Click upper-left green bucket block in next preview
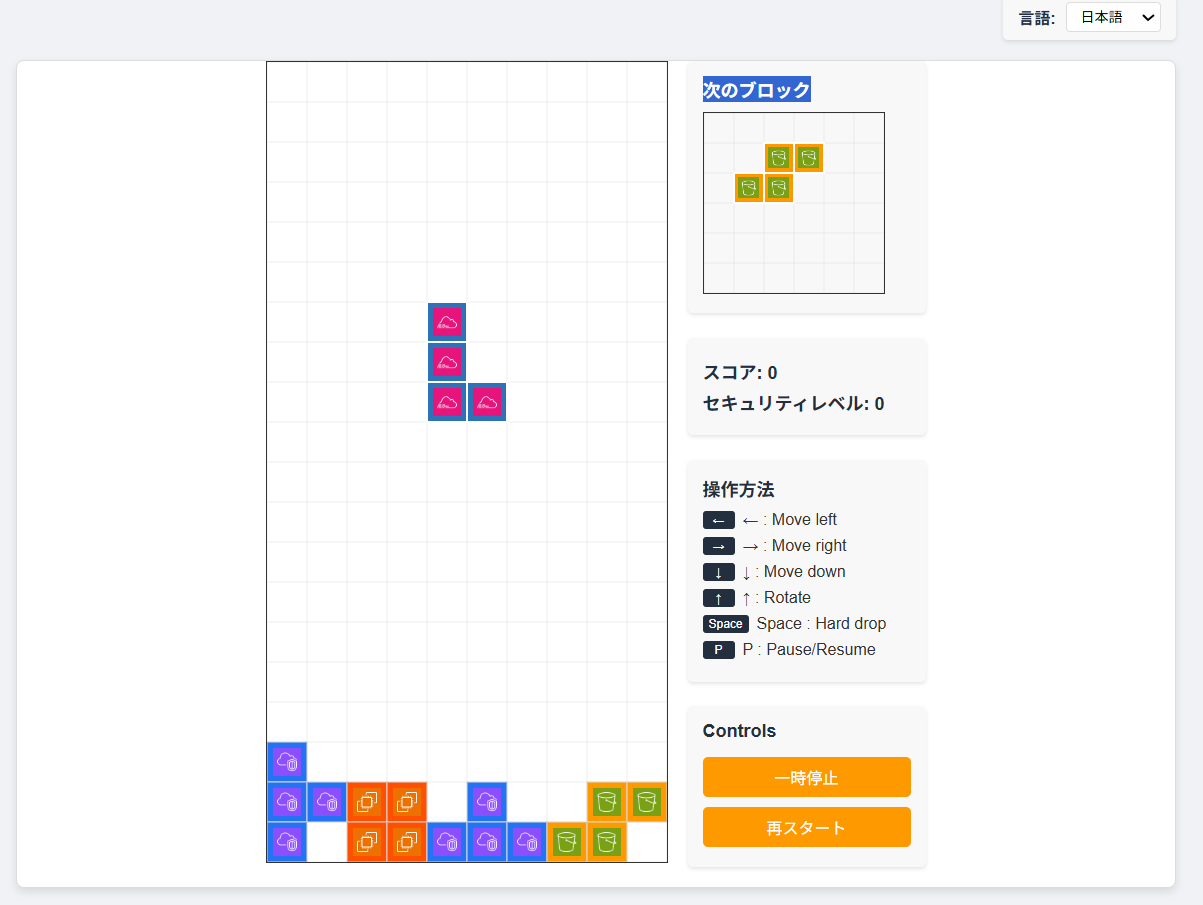Image resolution: width=1203 pixels, height=905 pixels. [x=779, y=158]
